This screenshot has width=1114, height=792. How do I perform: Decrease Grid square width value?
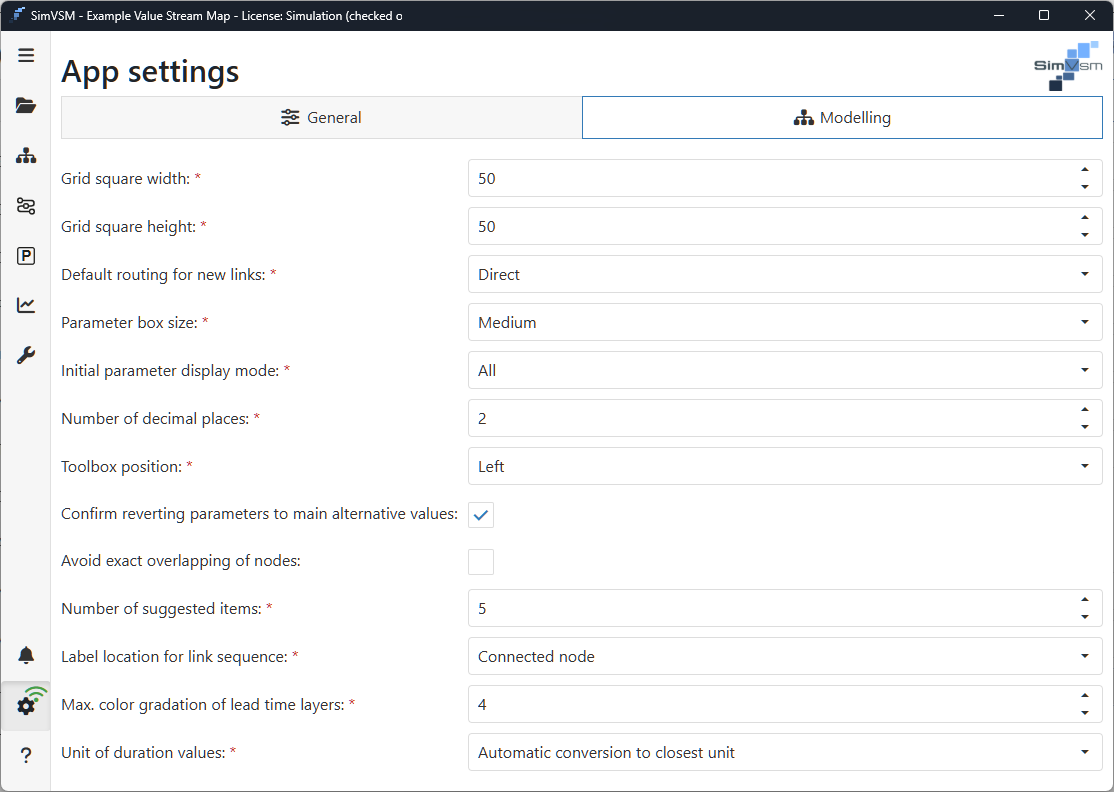click(1085, 187)
